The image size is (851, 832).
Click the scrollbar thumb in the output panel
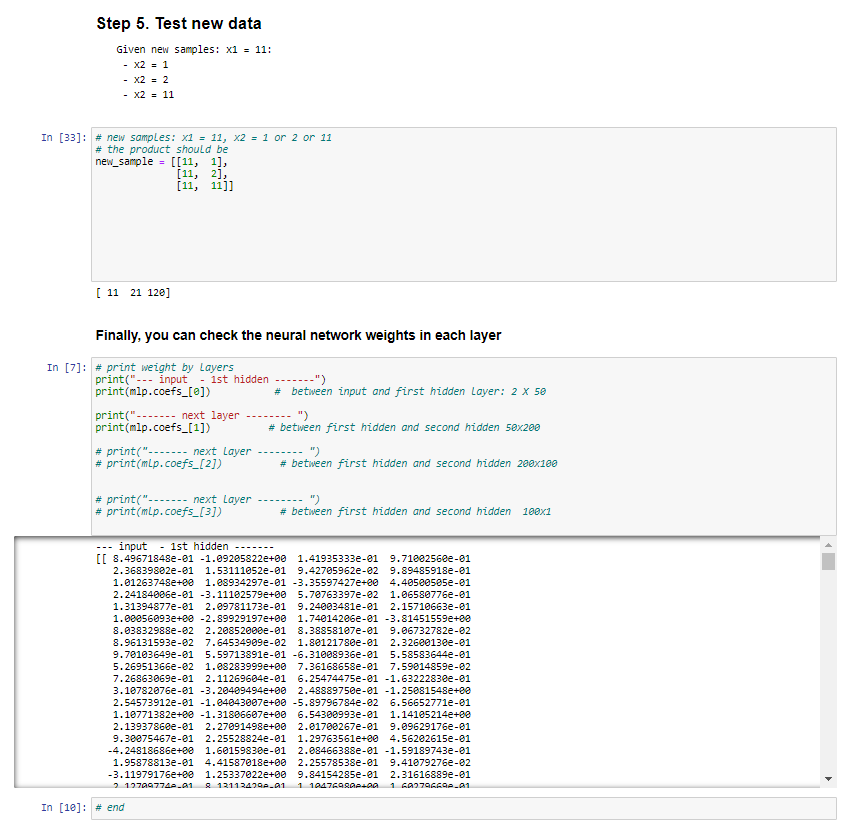tap(829, 560)
